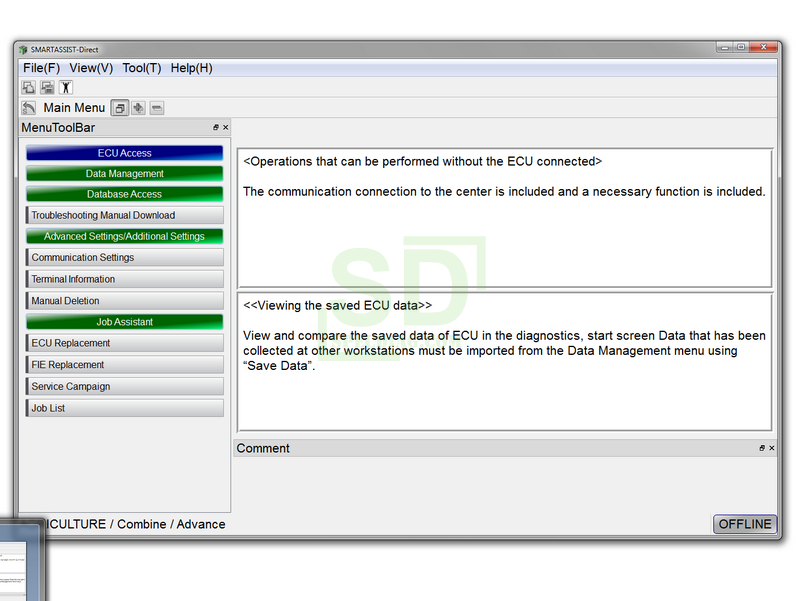Open the Tool(T) menu
This screenshot has width=800, height=601.
pyautogui.click(x=141, y=68)
